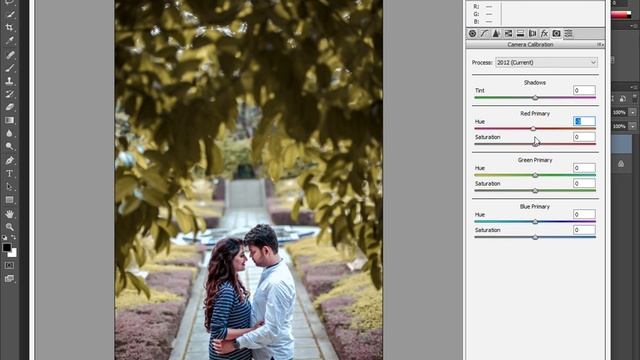The height and width of the screenshot is (360, 640).
Task: Select the Eraser tool
Action: [10, 107]
